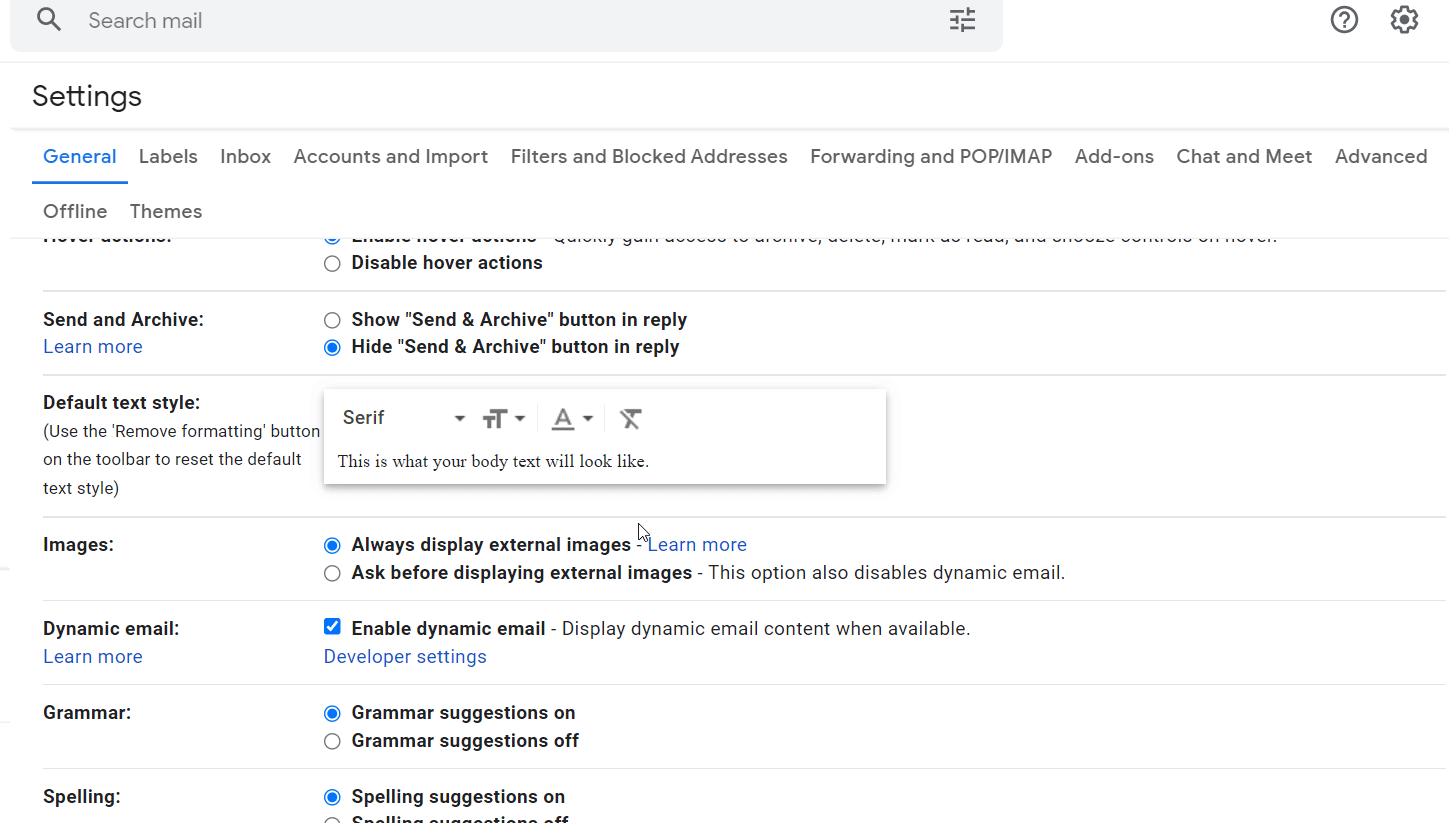
Task: Open the text color picker
Action: pyautogui.click(x=573, y=418)
